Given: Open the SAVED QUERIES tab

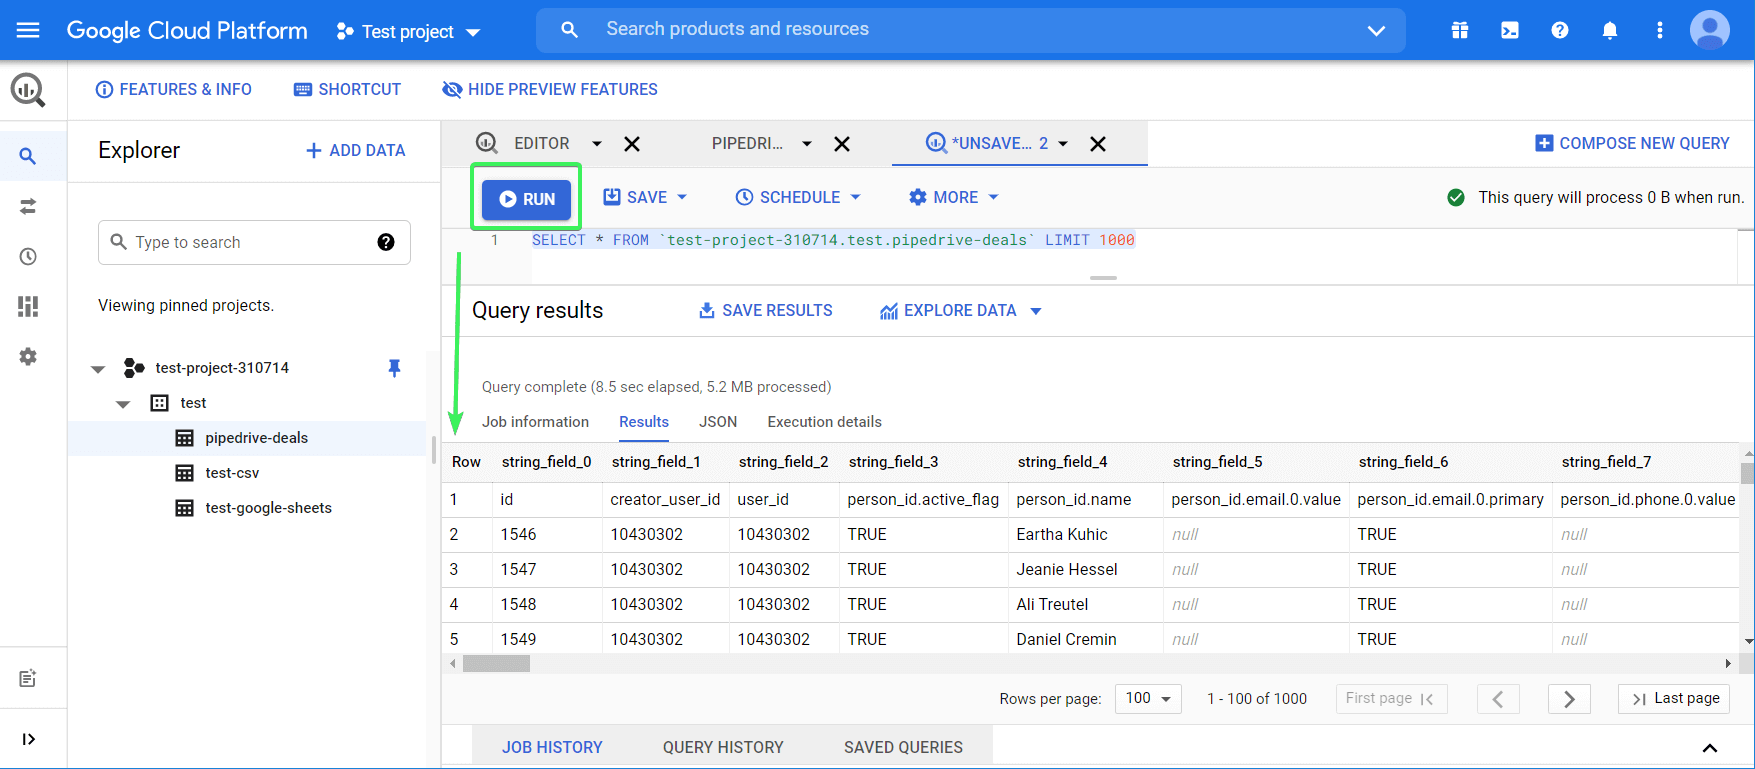Looking at the screenshot, I should pyautogui.click(x=903, y=748).
